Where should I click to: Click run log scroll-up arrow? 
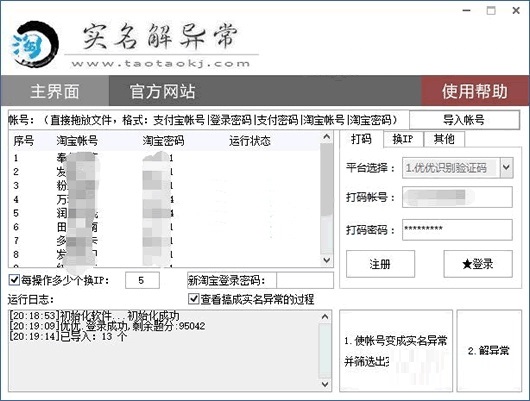(325, 317)
